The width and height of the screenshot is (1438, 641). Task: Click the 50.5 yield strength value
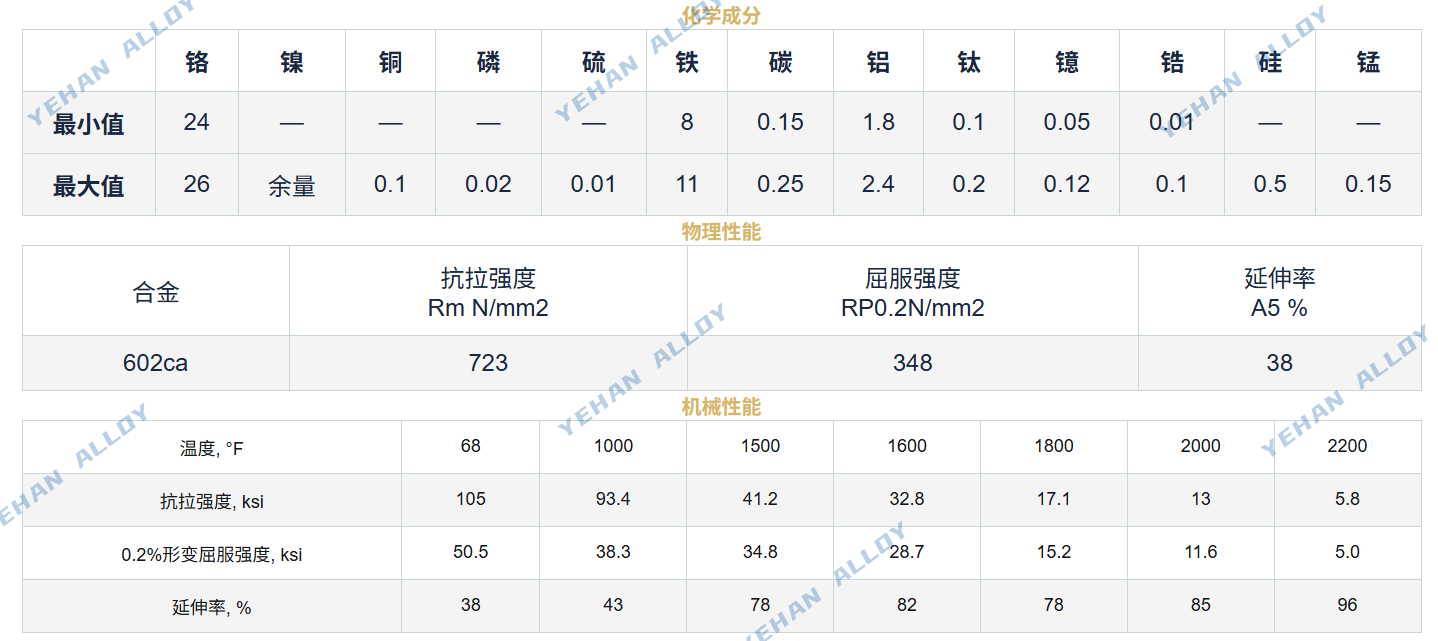[471, 552]
